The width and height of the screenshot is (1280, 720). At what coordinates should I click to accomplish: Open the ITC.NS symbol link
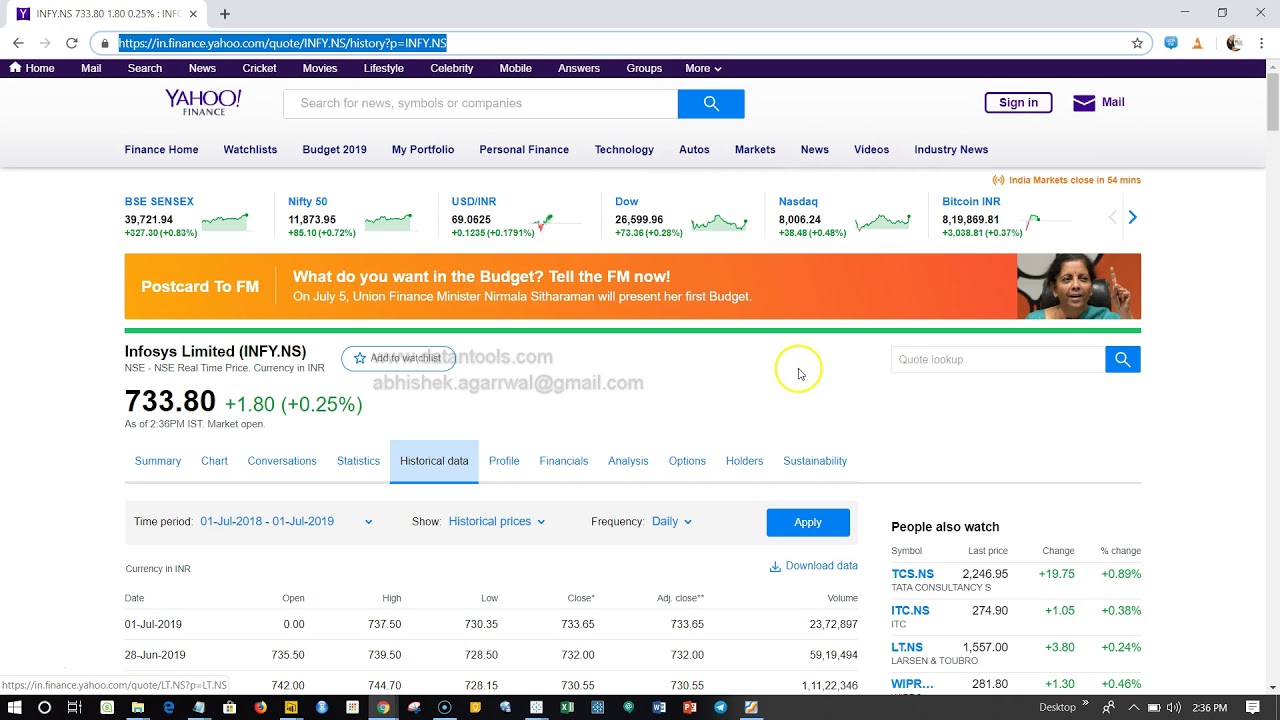coord(910,610)
